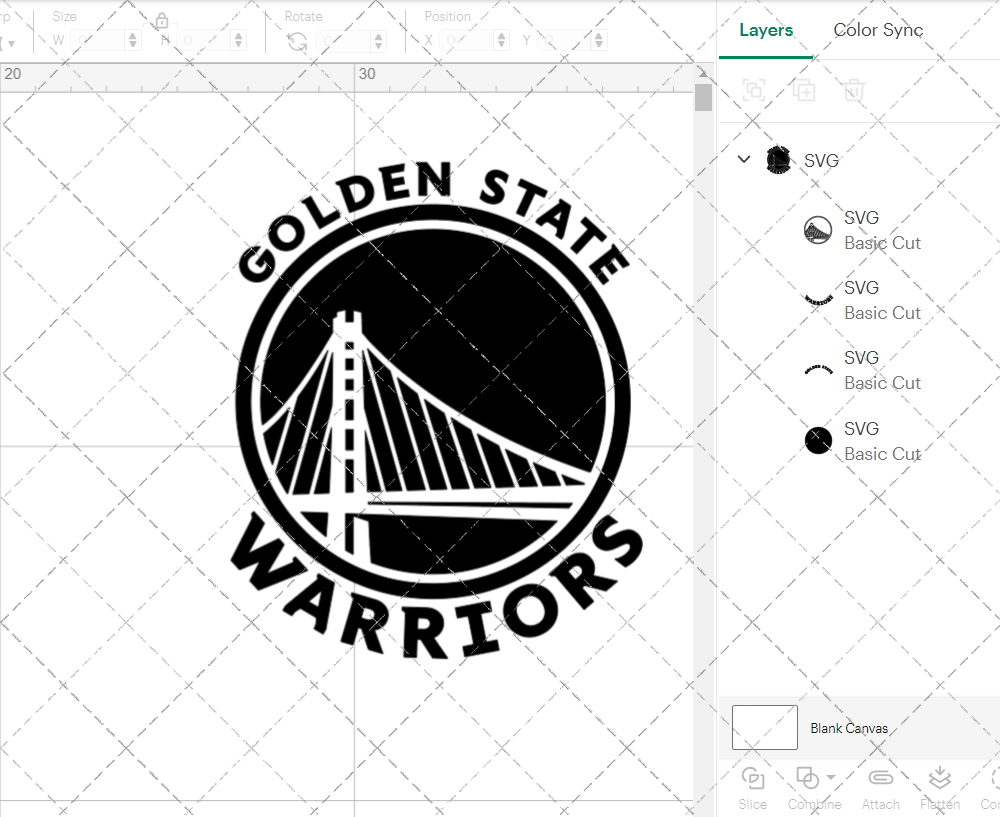
Task: Select the solid black circle layer thumbnail
Action: coord(818,441)
